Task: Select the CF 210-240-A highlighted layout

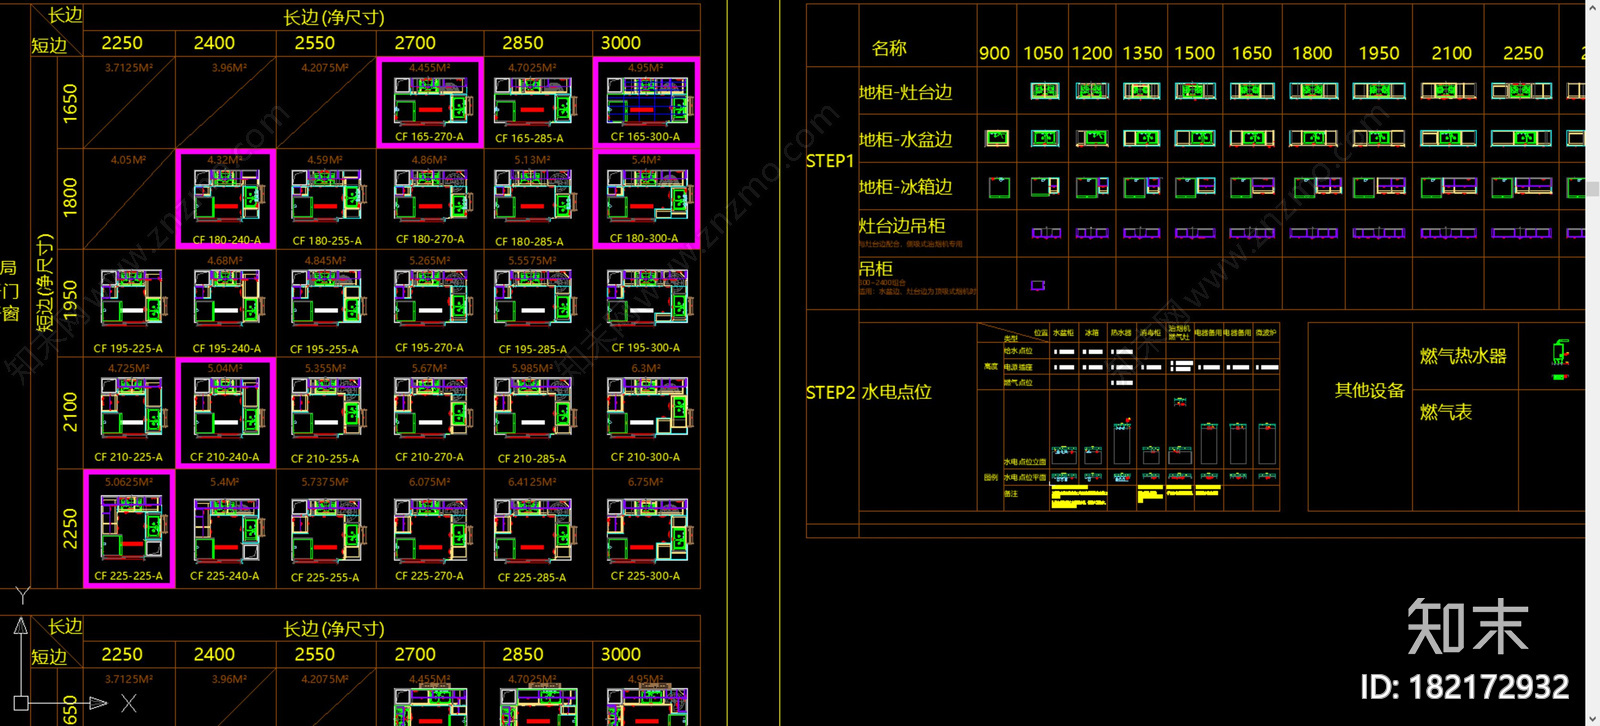Action: tap(226, 412)
